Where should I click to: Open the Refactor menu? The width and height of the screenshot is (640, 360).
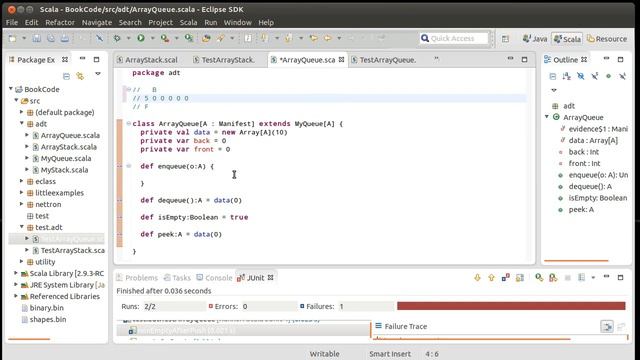click(60, 22)
